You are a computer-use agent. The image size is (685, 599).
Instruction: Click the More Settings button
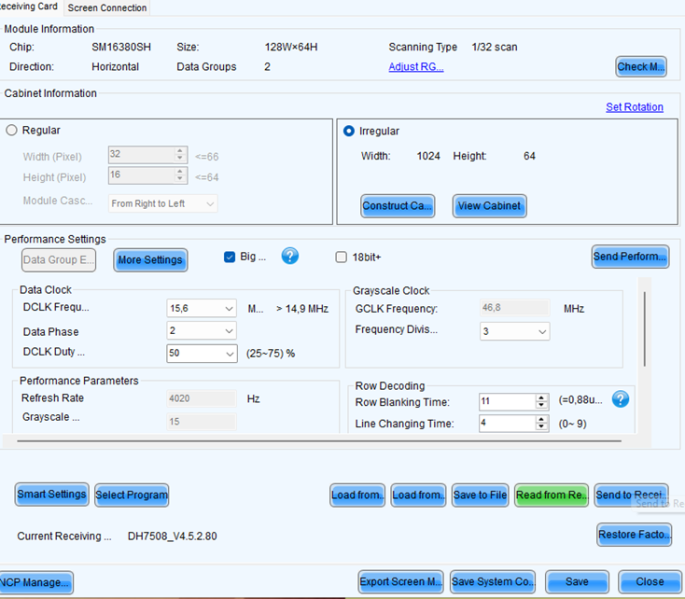150,260
